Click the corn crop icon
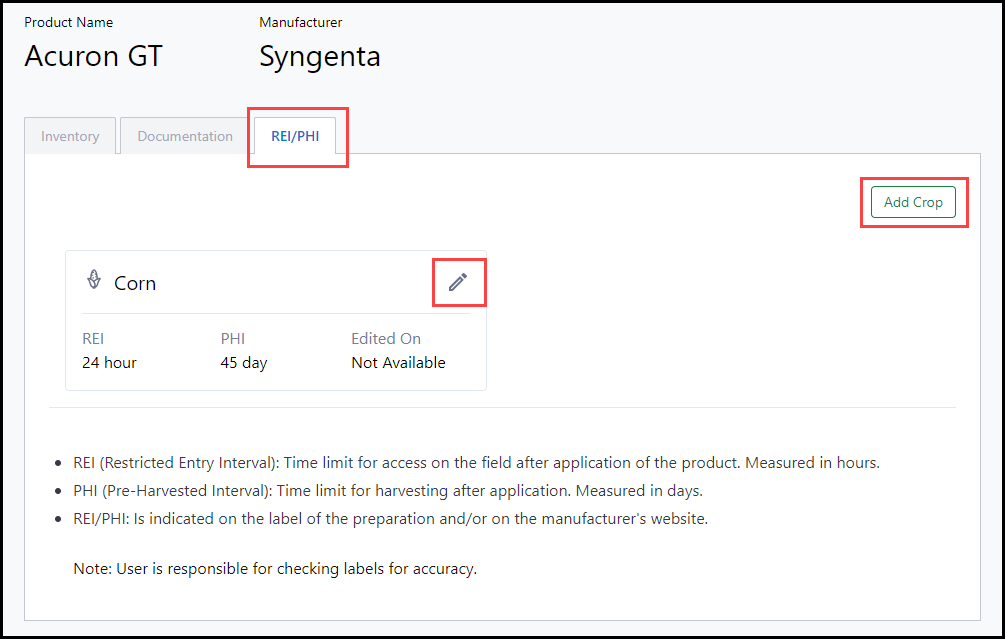 point(94,281)
